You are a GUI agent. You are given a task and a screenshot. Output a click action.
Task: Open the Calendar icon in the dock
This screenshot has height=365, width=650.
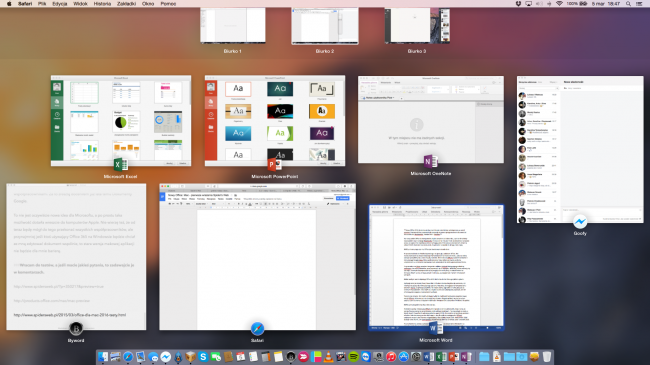coord(240,356)
